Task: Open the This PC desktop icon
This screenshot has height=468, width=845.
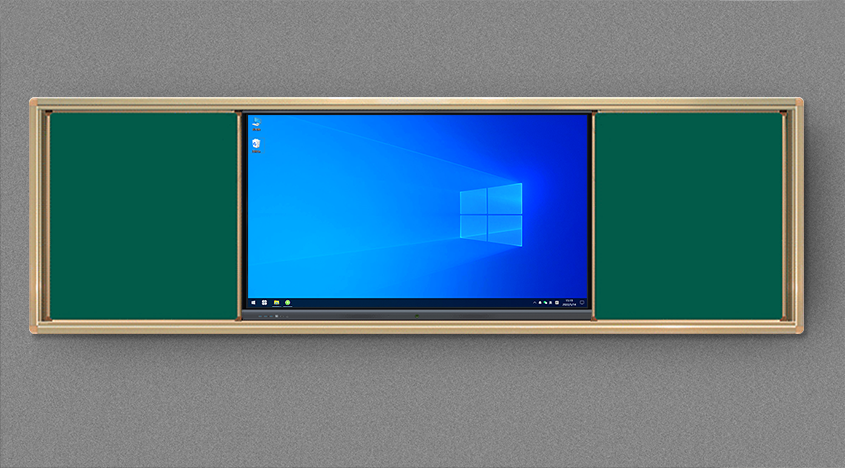Action: (257, 123)
